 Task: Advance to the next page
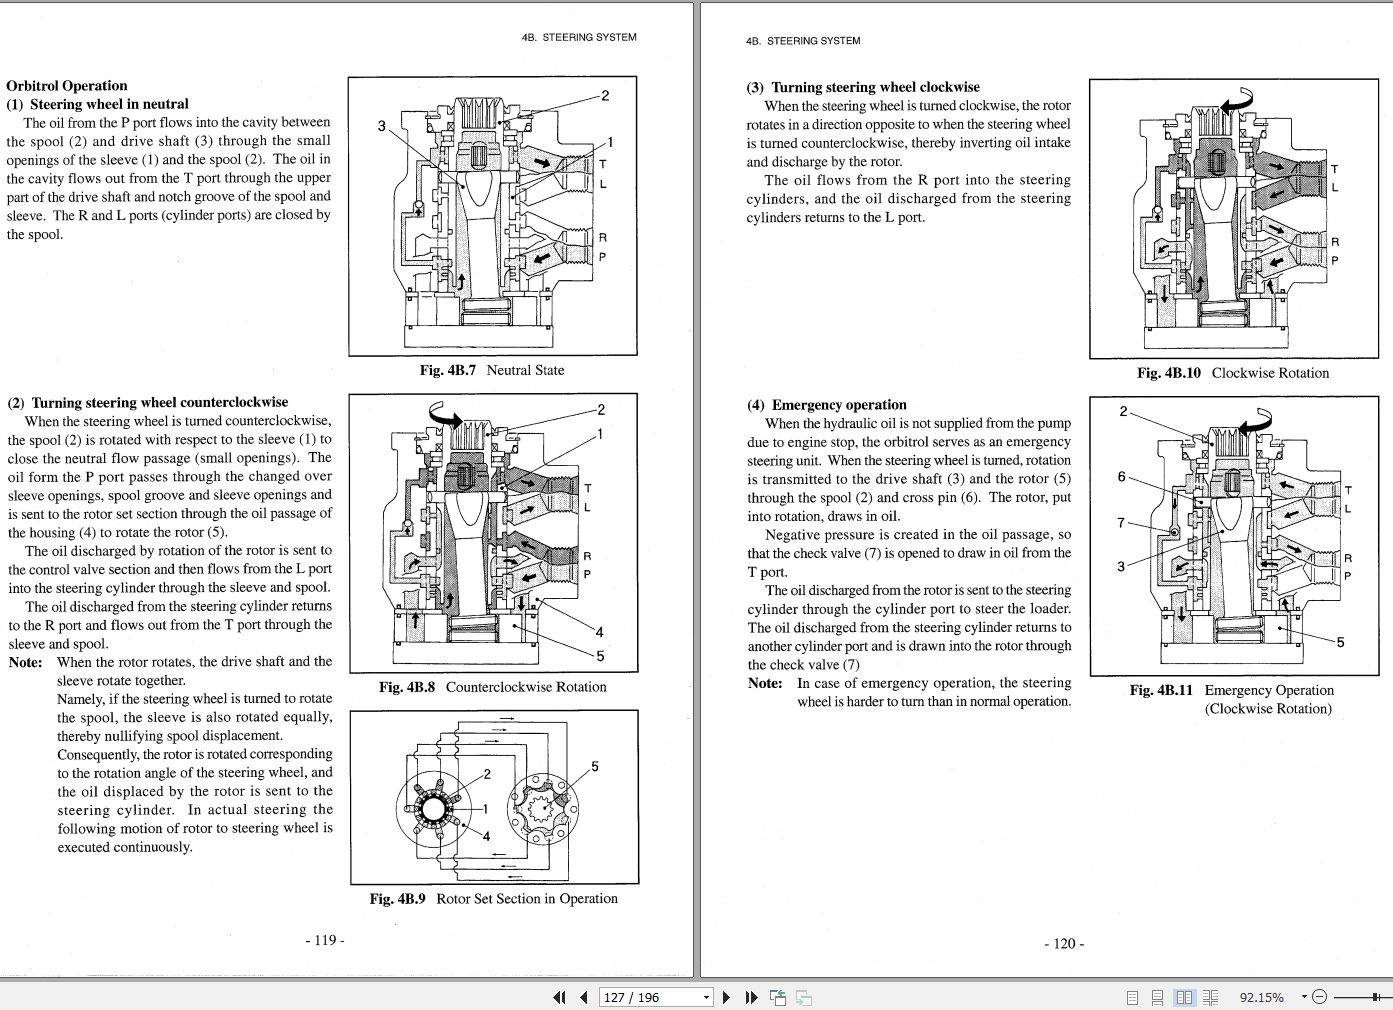725,997
